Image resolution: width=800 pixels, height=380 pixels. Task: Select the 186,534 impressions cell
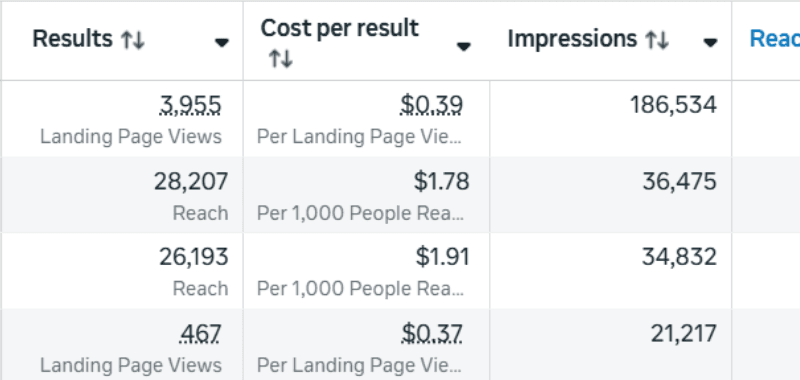[x=611, y=118]
